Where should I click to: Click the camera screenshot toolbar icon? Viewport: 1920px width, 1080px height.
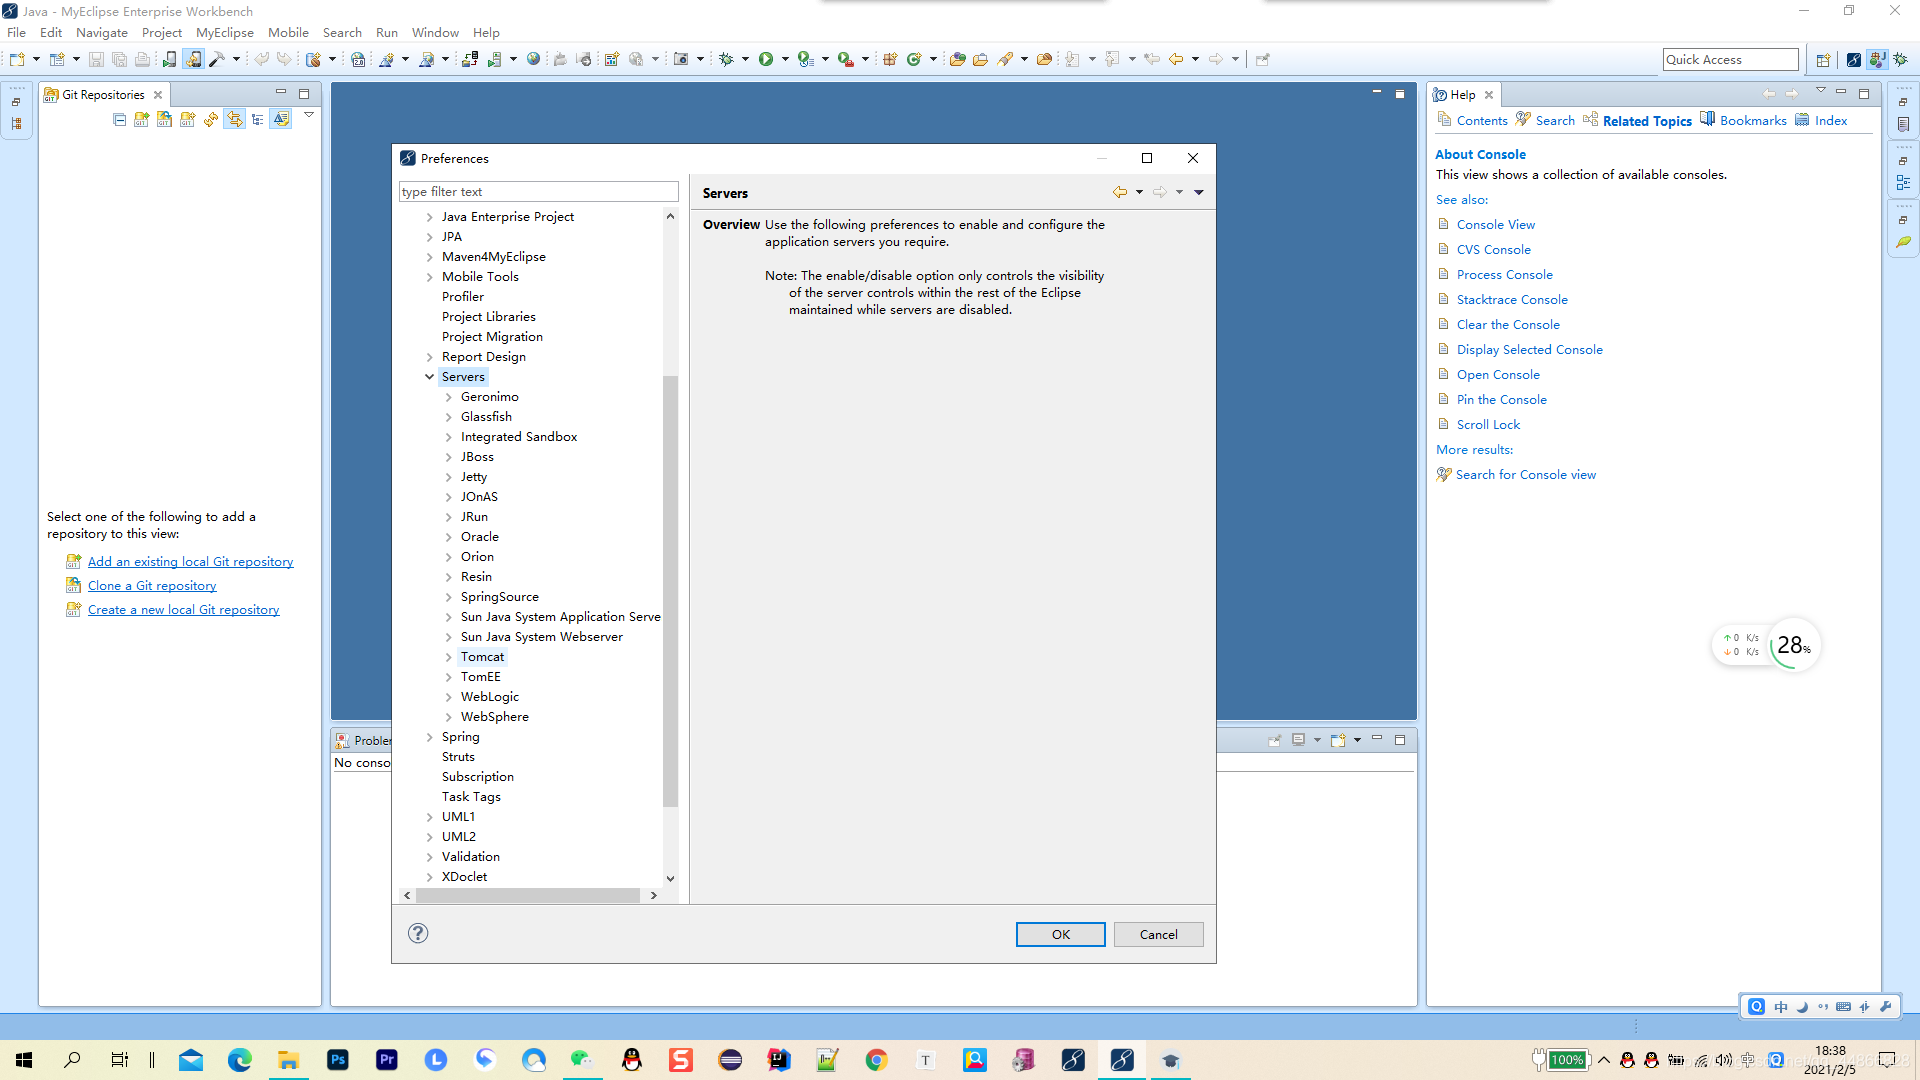click(x=681, y=60)
